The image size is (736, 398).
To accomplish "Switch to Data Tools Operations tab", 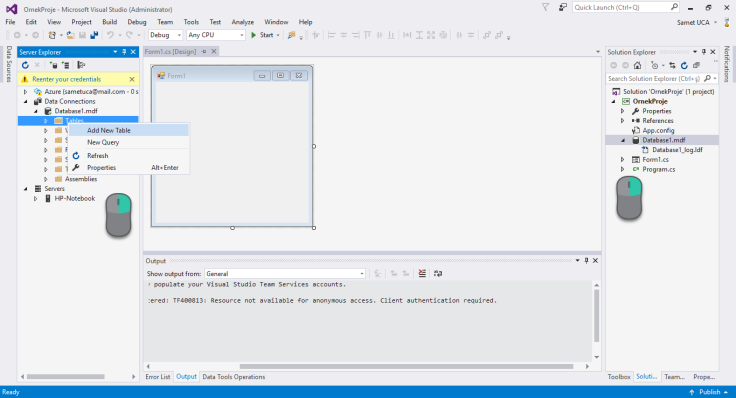I will [234, 377].
